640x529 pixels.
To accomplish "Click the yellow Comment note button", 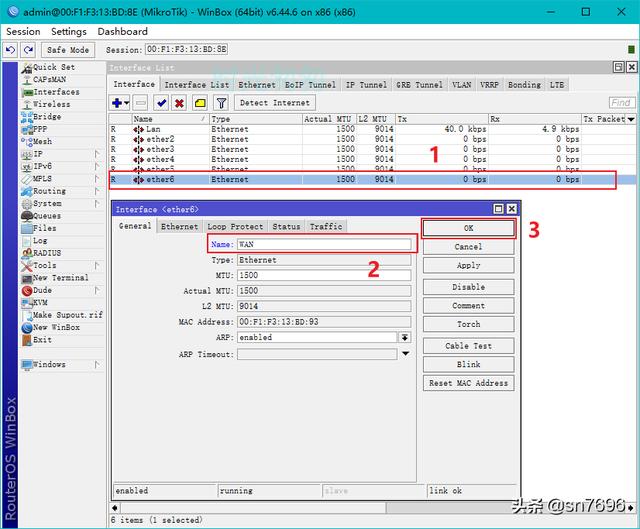I will 200,103.
